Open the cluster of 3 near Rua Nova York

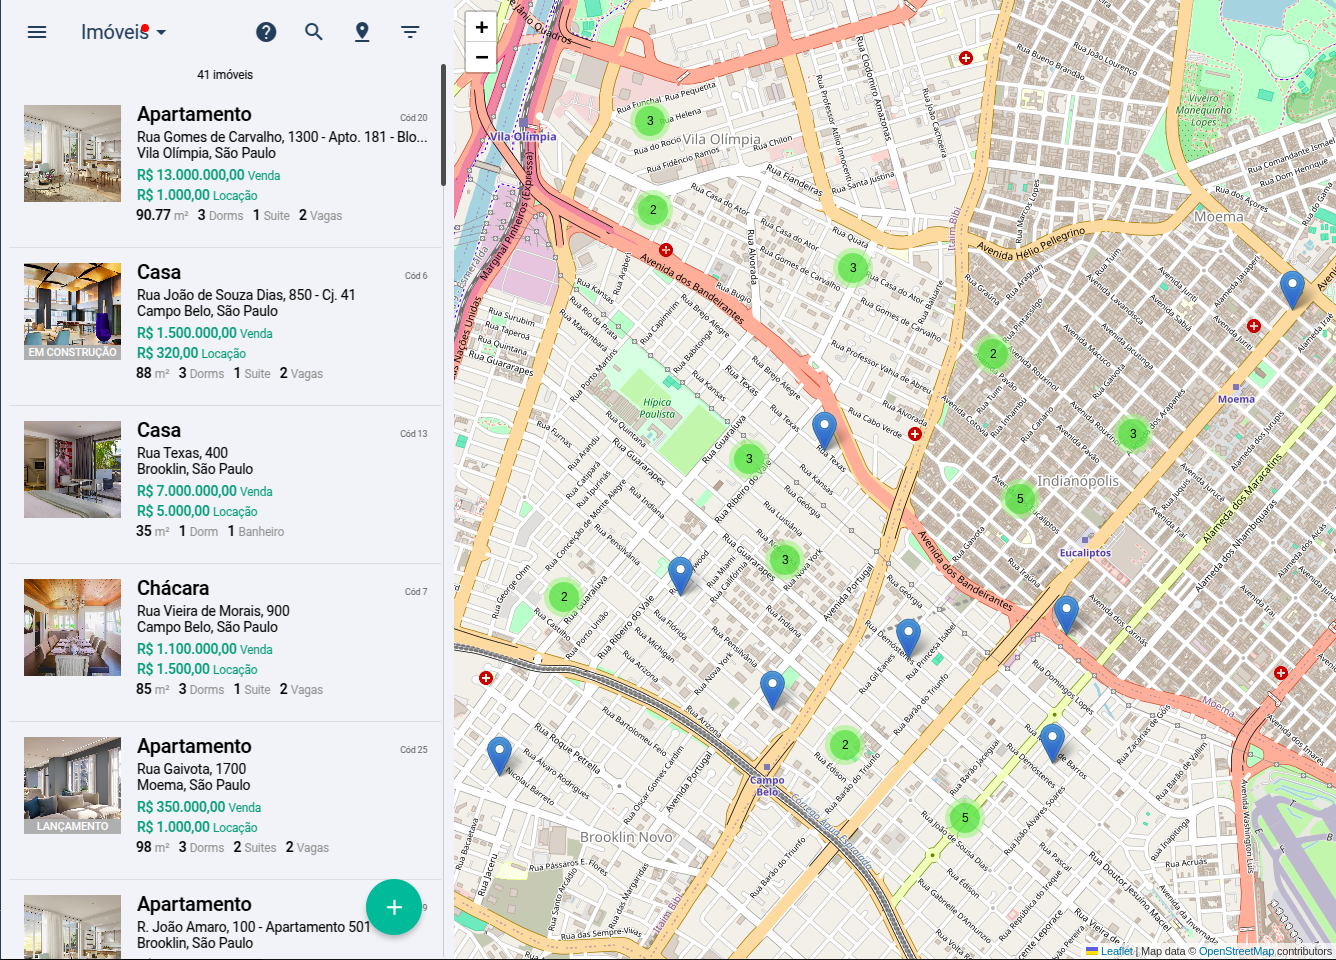pos(785,560)
